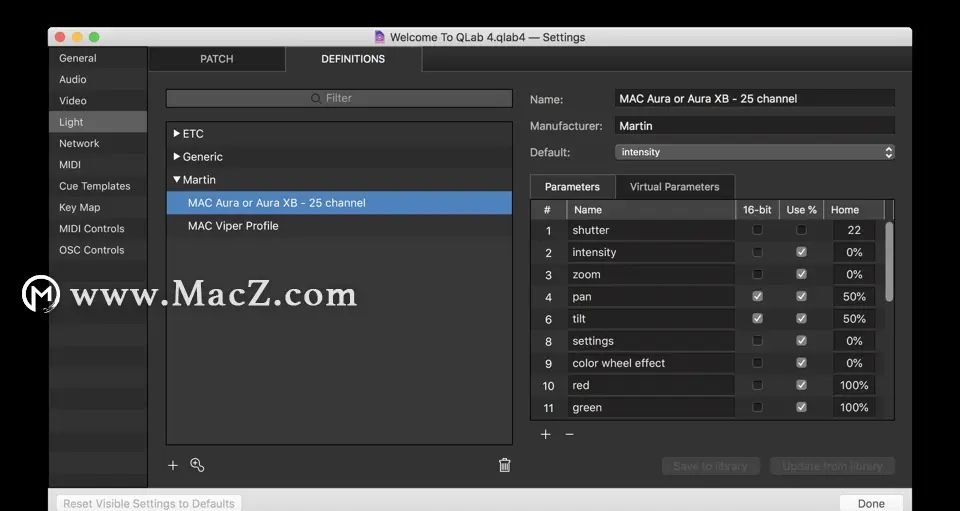Image resolution: width=960 pixels, height=511 pixels.
Task: Click the Filter search field
Action: click(x=339, y=98)
